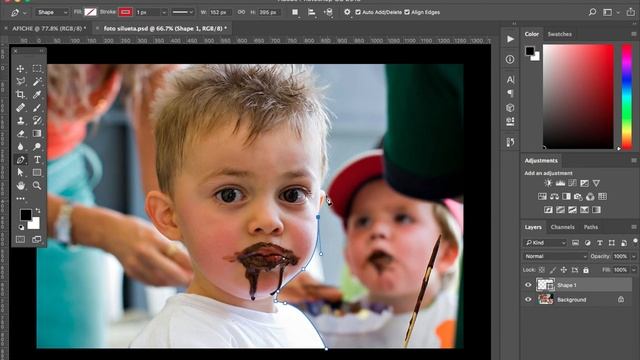
Task: Select the Gradient tool
Action: (x=37, y=133)
